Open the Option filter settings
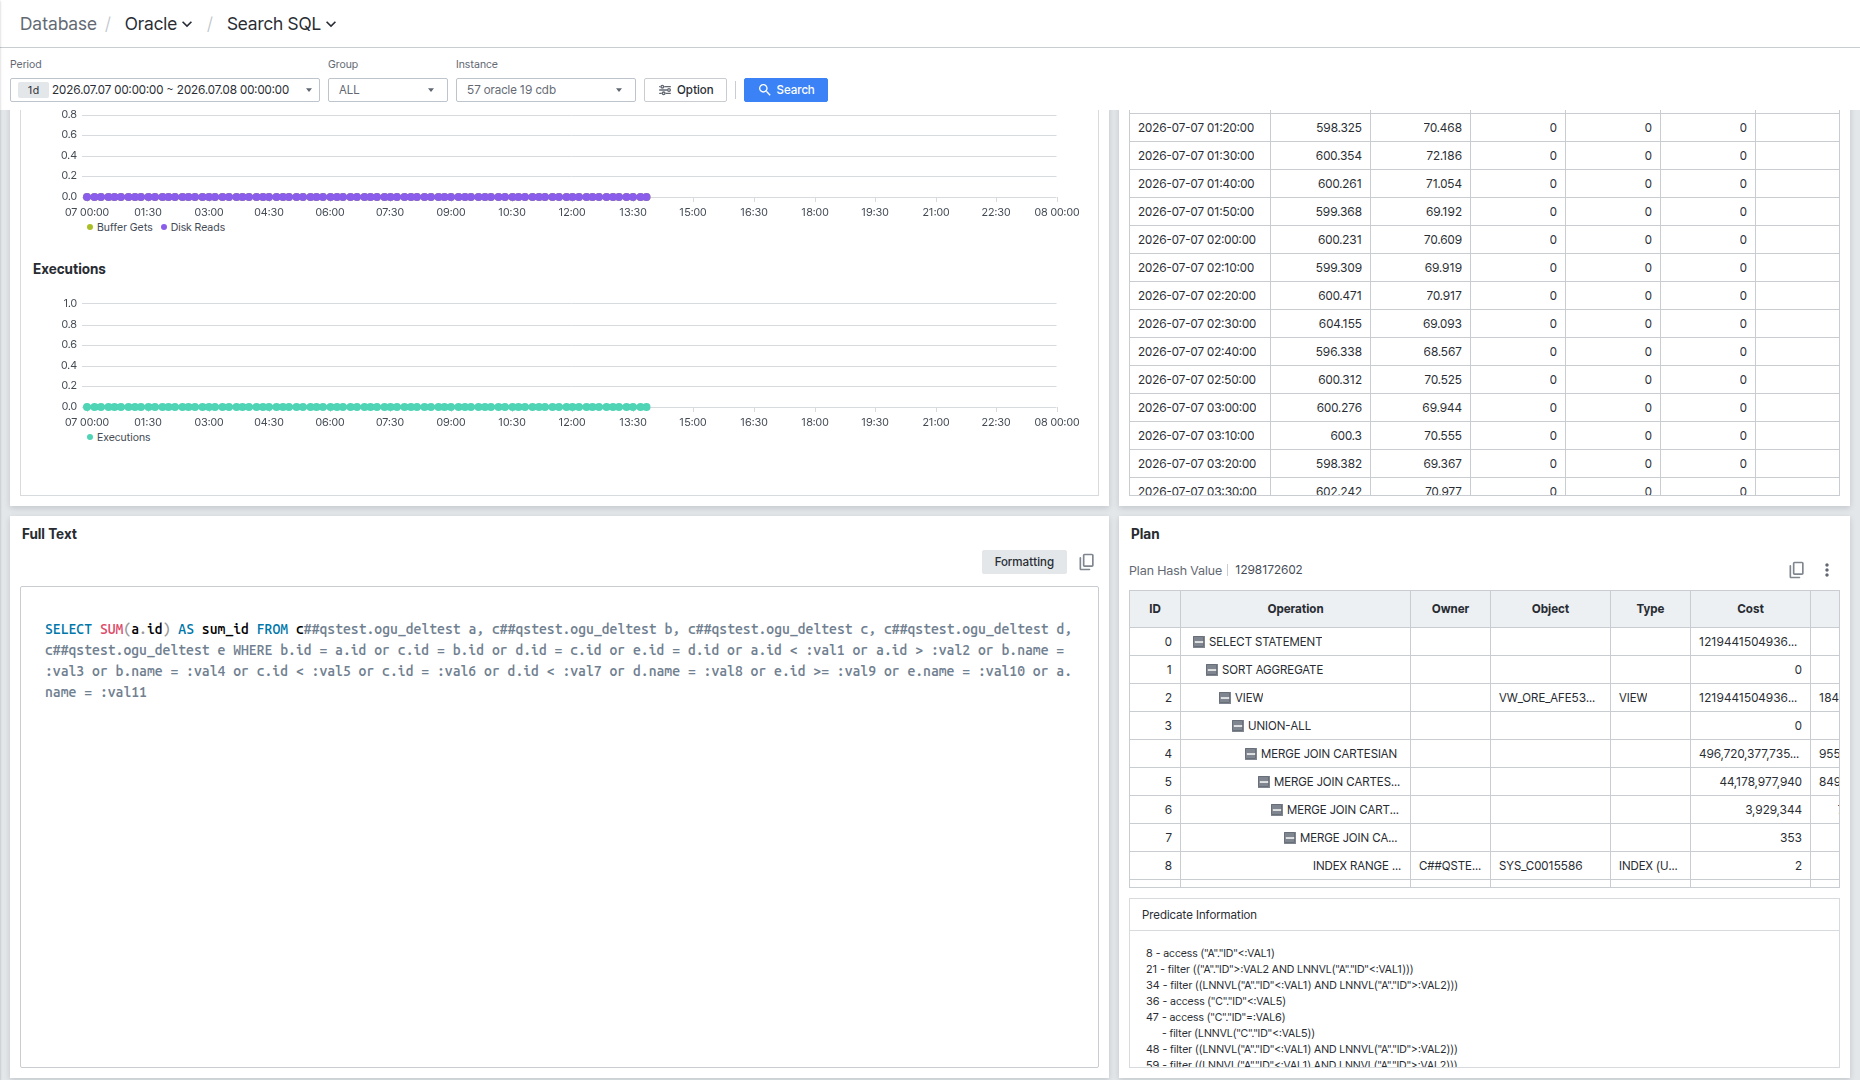1860x1080 pixels. 685,90
